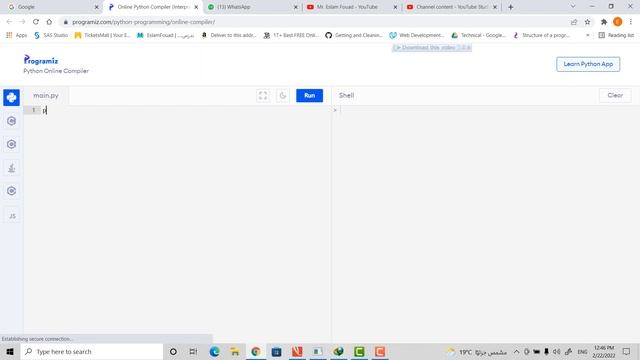
Task: Go back in browser history
Action: tap(9, 22)
